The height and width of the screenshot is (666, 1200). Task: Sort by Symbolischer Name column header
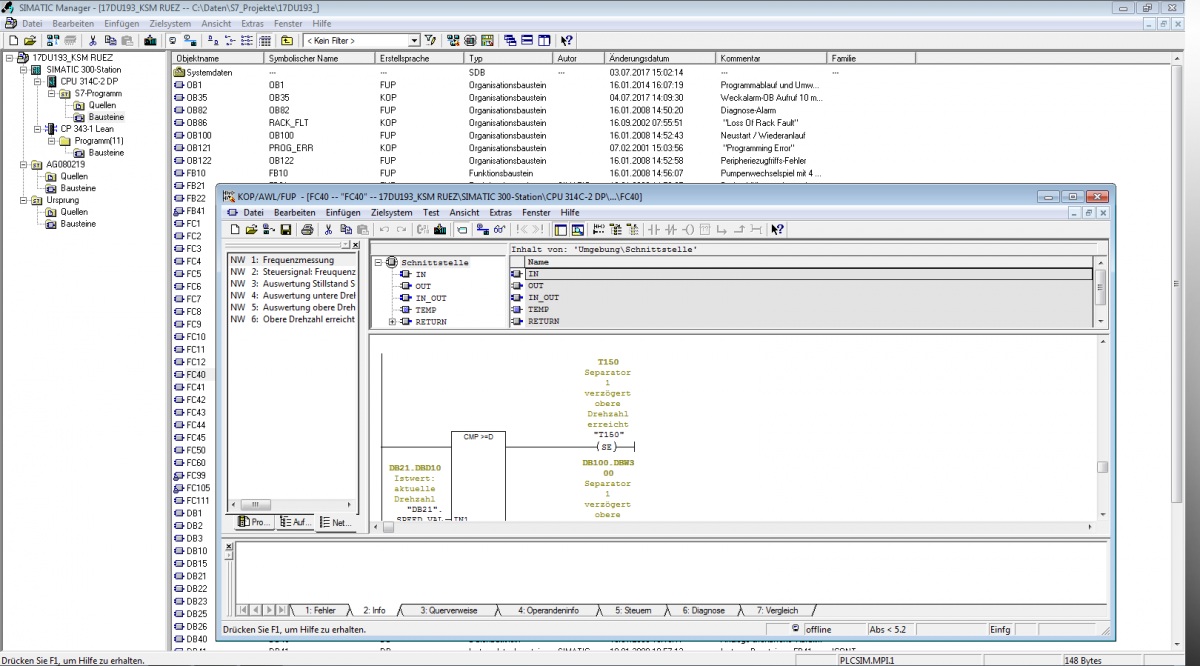click(x=321, y=59)
